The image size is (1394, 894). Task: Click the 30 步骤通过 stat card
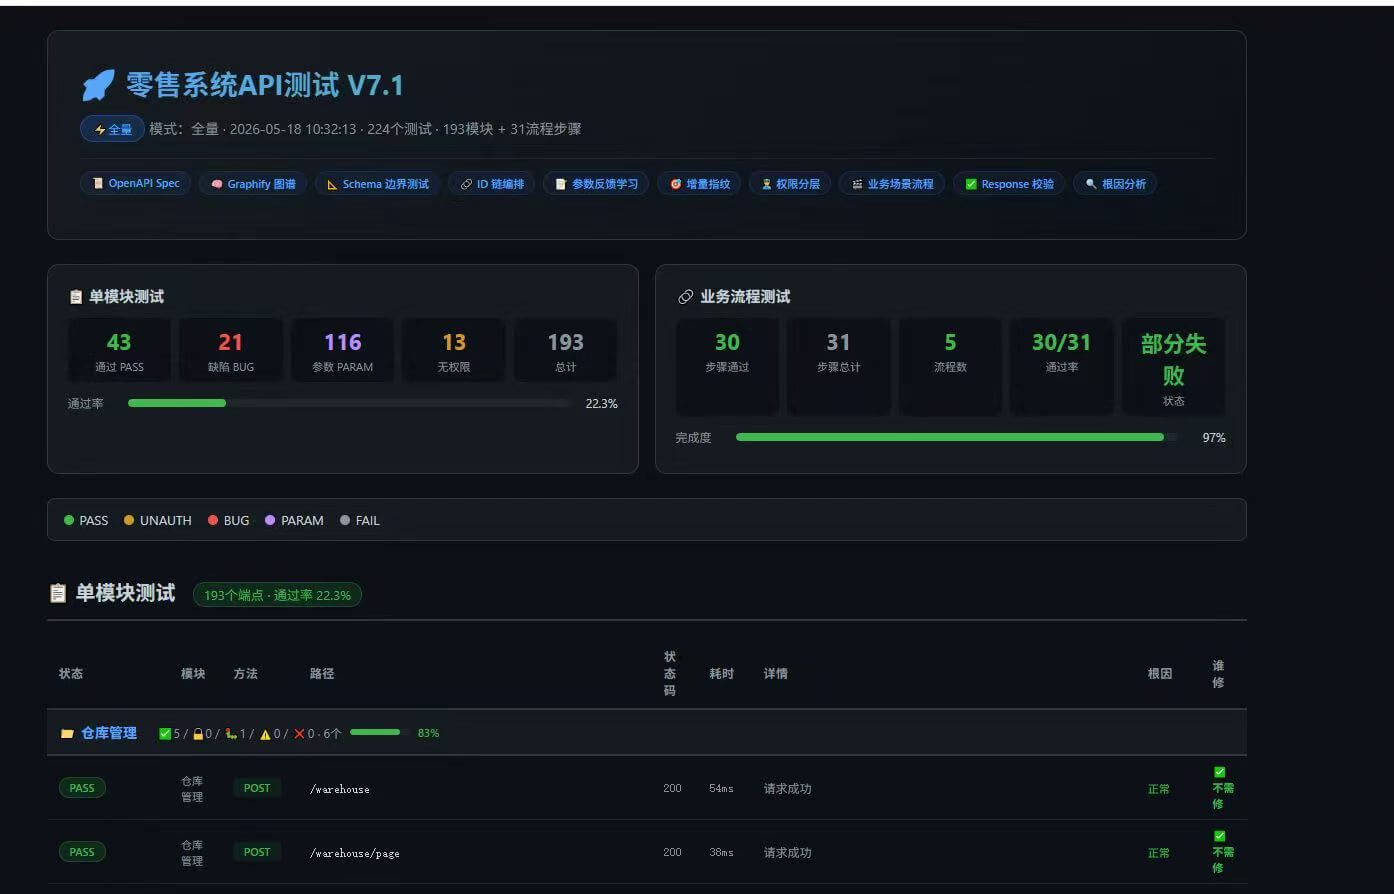pyautogui.click(x=727, y=367)
